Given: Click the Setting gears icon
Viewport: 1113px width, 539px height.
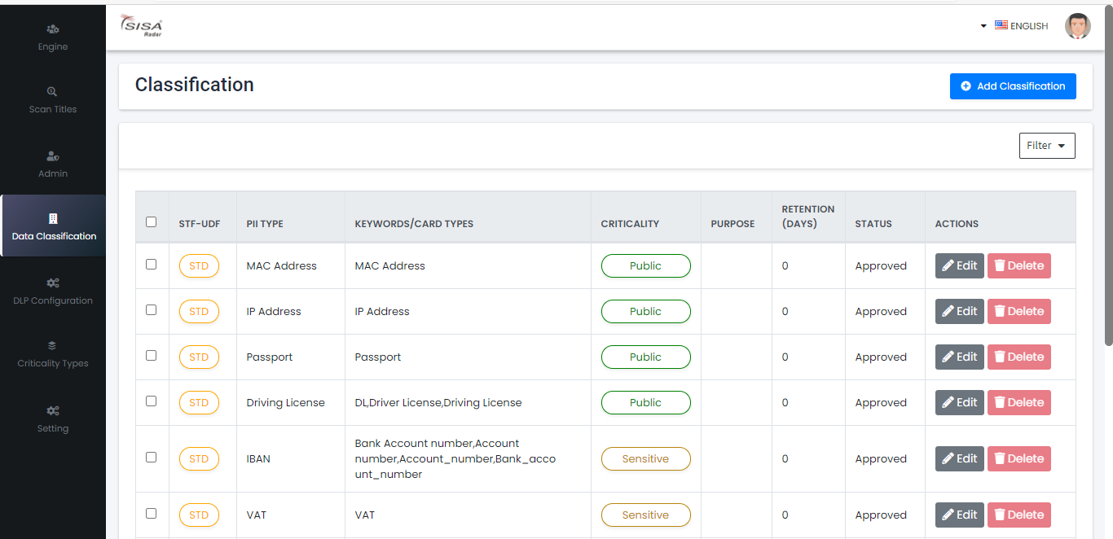Looking at the screenshot, I should 53,411.
